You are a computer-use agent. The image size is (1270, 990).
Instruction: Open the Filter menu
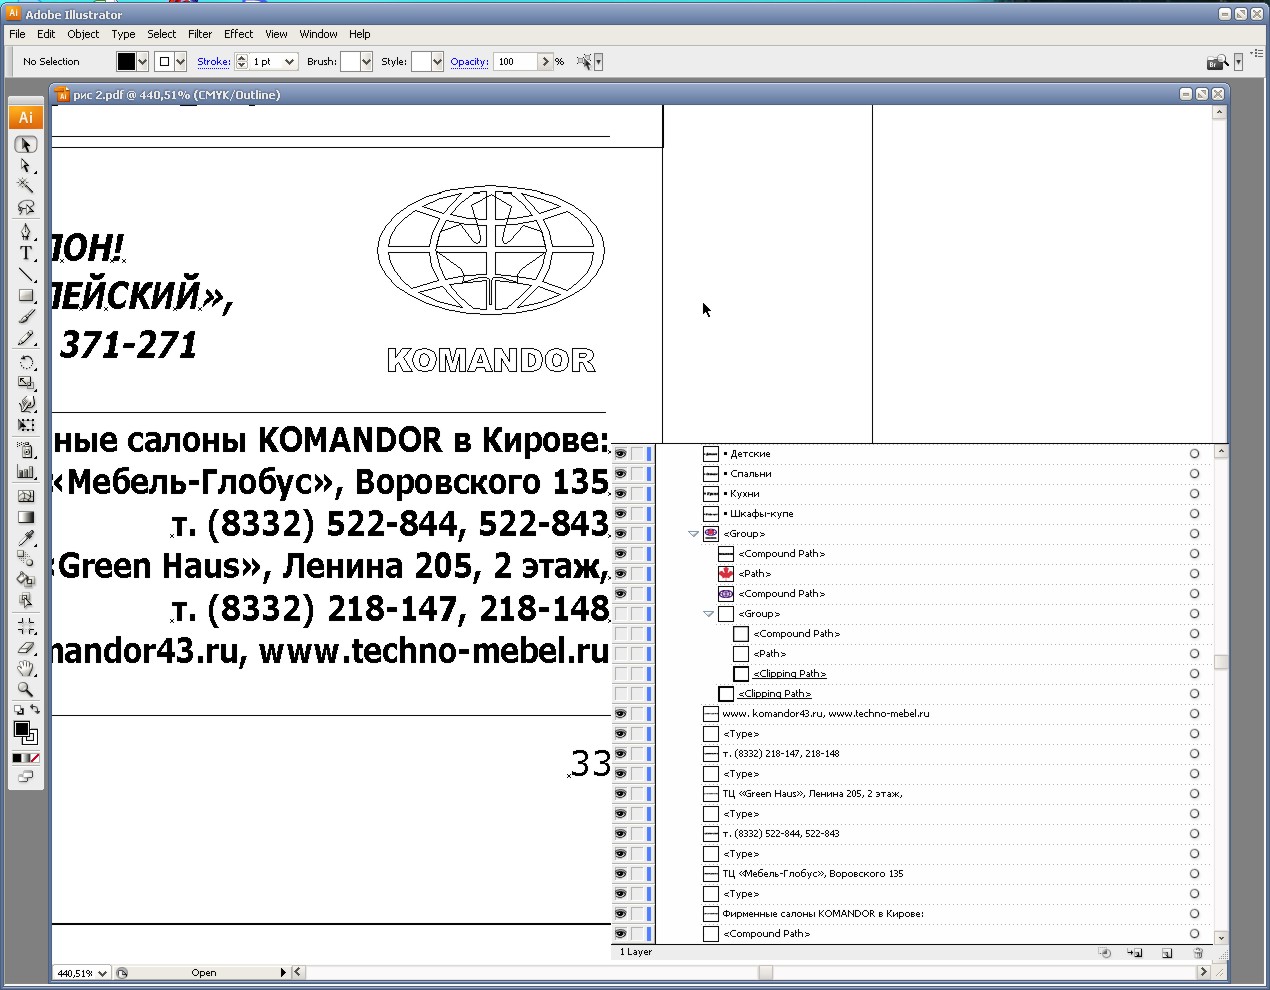[200, 34]
